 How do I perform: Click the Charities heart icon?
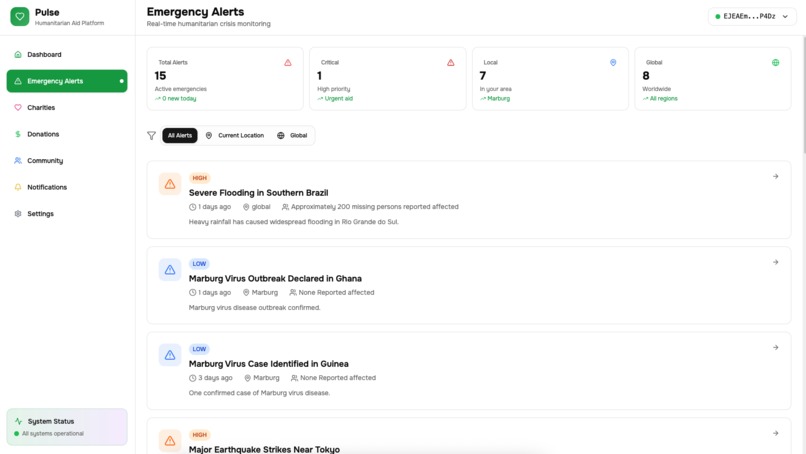pos(18,107)
